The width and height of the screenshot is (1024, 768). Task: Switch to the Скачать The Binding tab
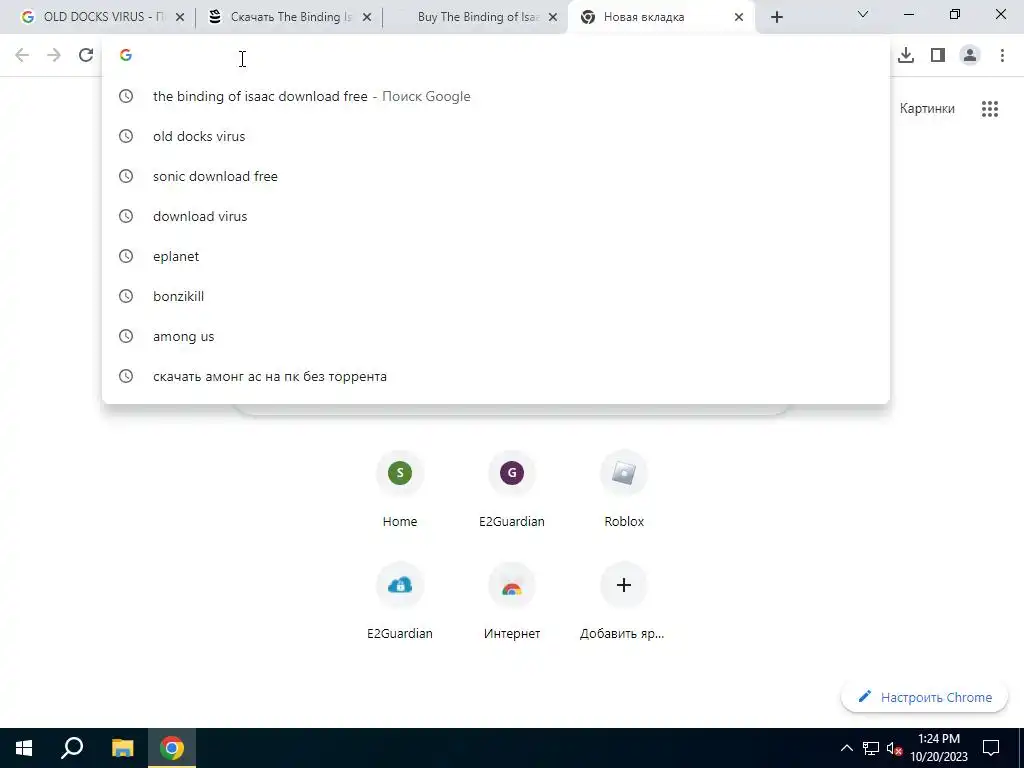[287, 18]
